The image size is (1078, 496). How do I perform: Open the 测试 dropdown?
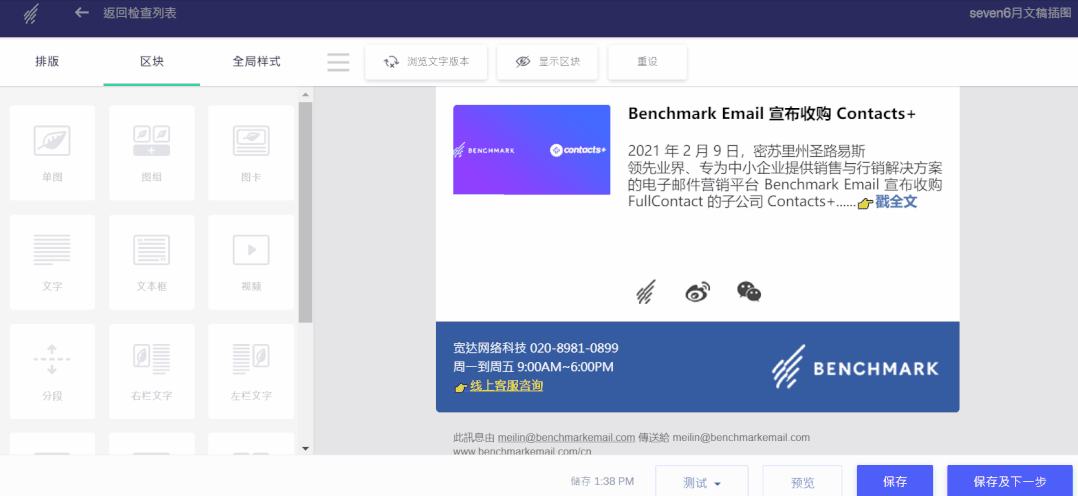click(702, 483)
